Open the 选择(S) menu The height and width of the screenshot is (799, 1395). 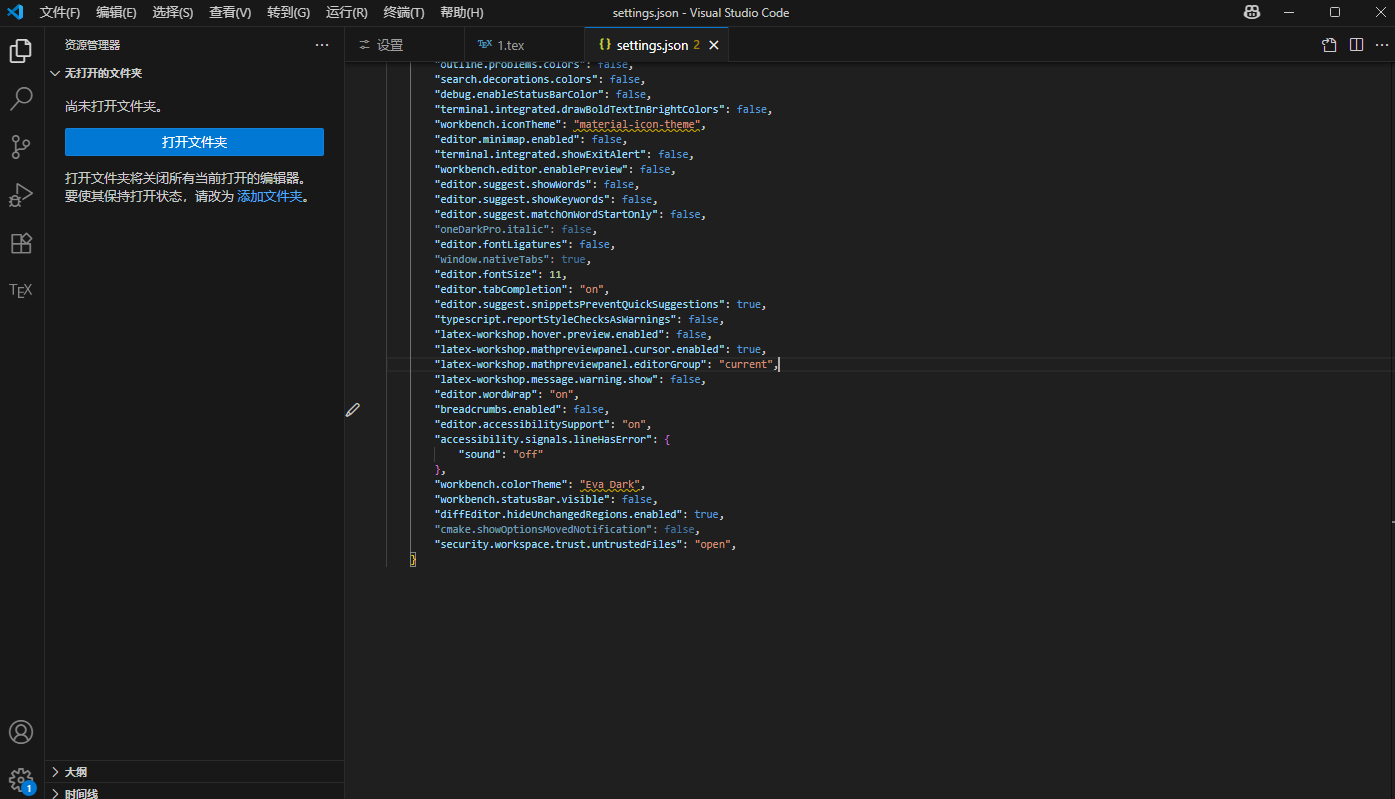[173, 13]
